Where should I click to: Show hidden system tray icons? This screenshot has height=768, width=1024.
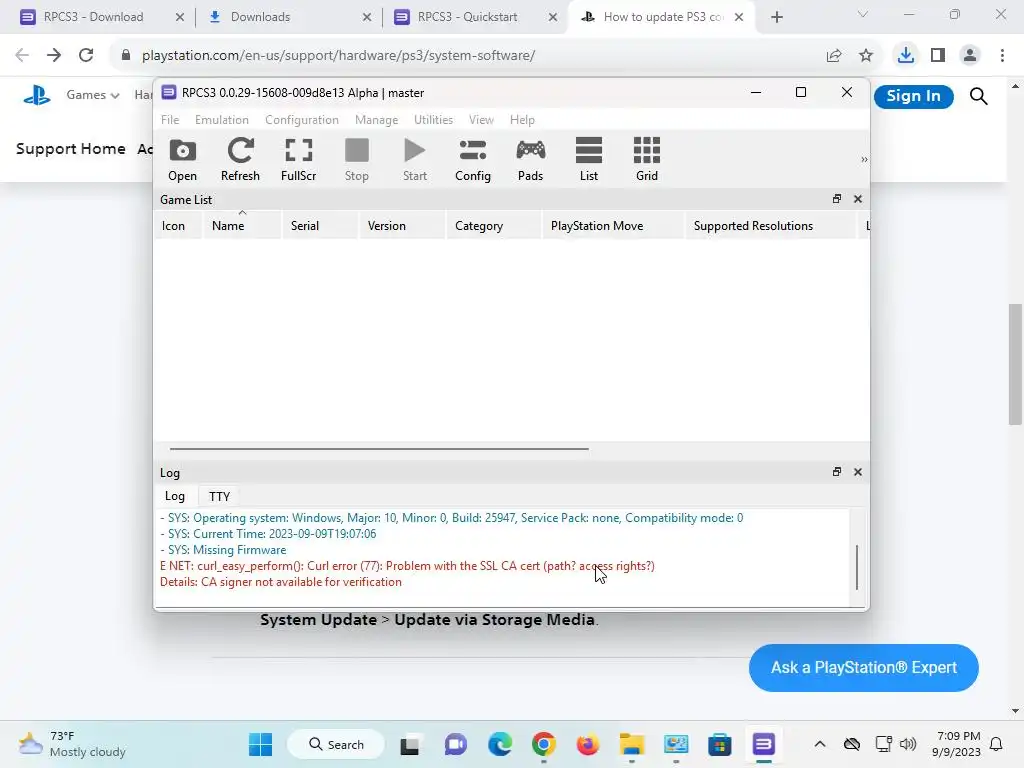tap(820, 744)
